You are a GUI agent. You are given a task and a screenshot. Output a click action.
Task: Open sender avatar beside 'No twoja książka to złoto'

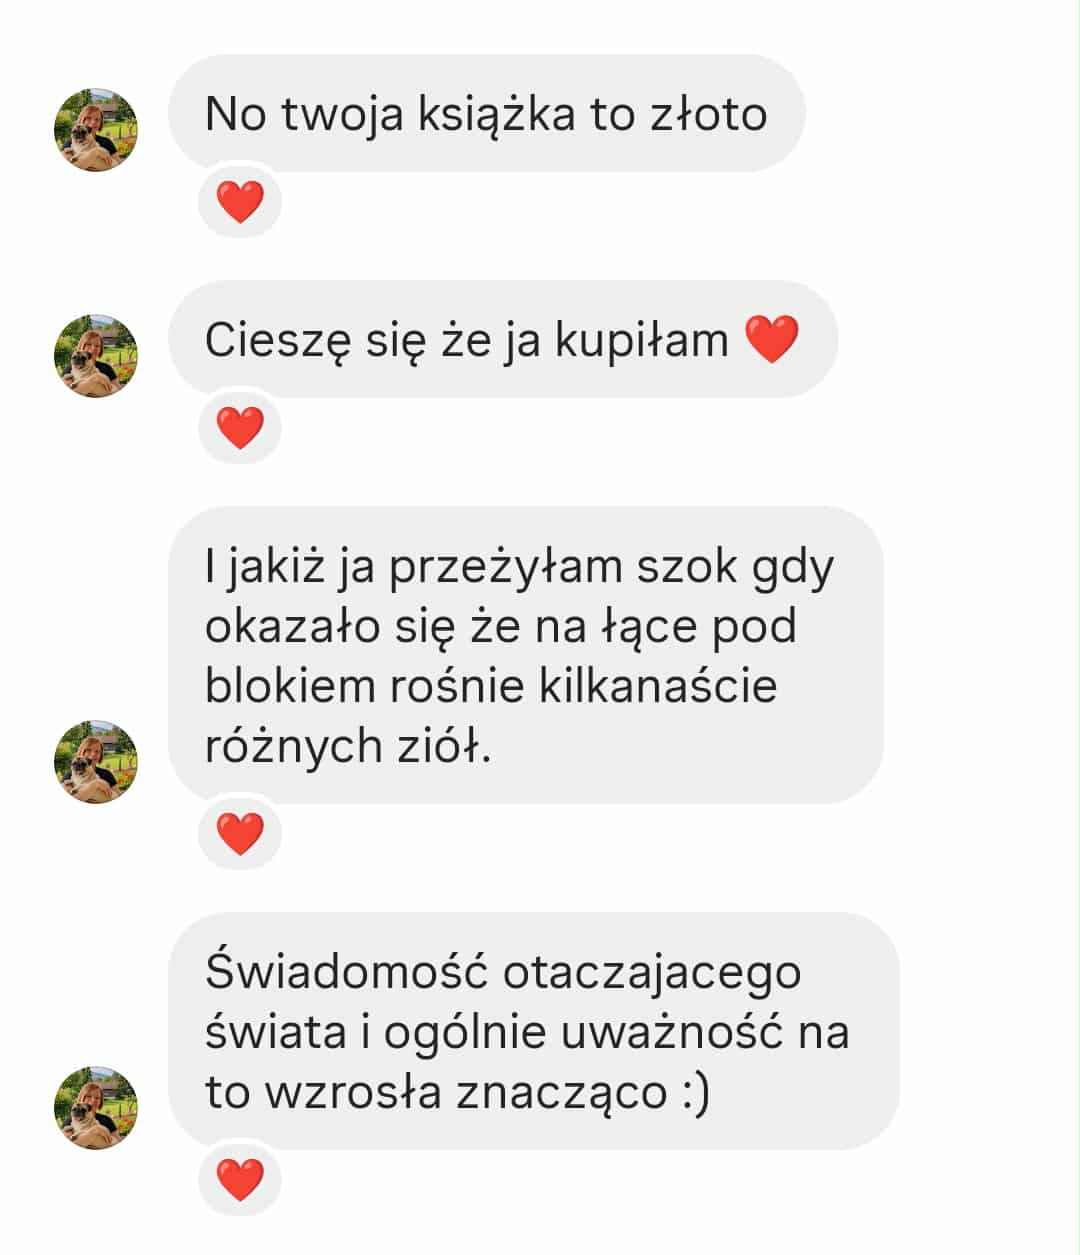[96, 130]
